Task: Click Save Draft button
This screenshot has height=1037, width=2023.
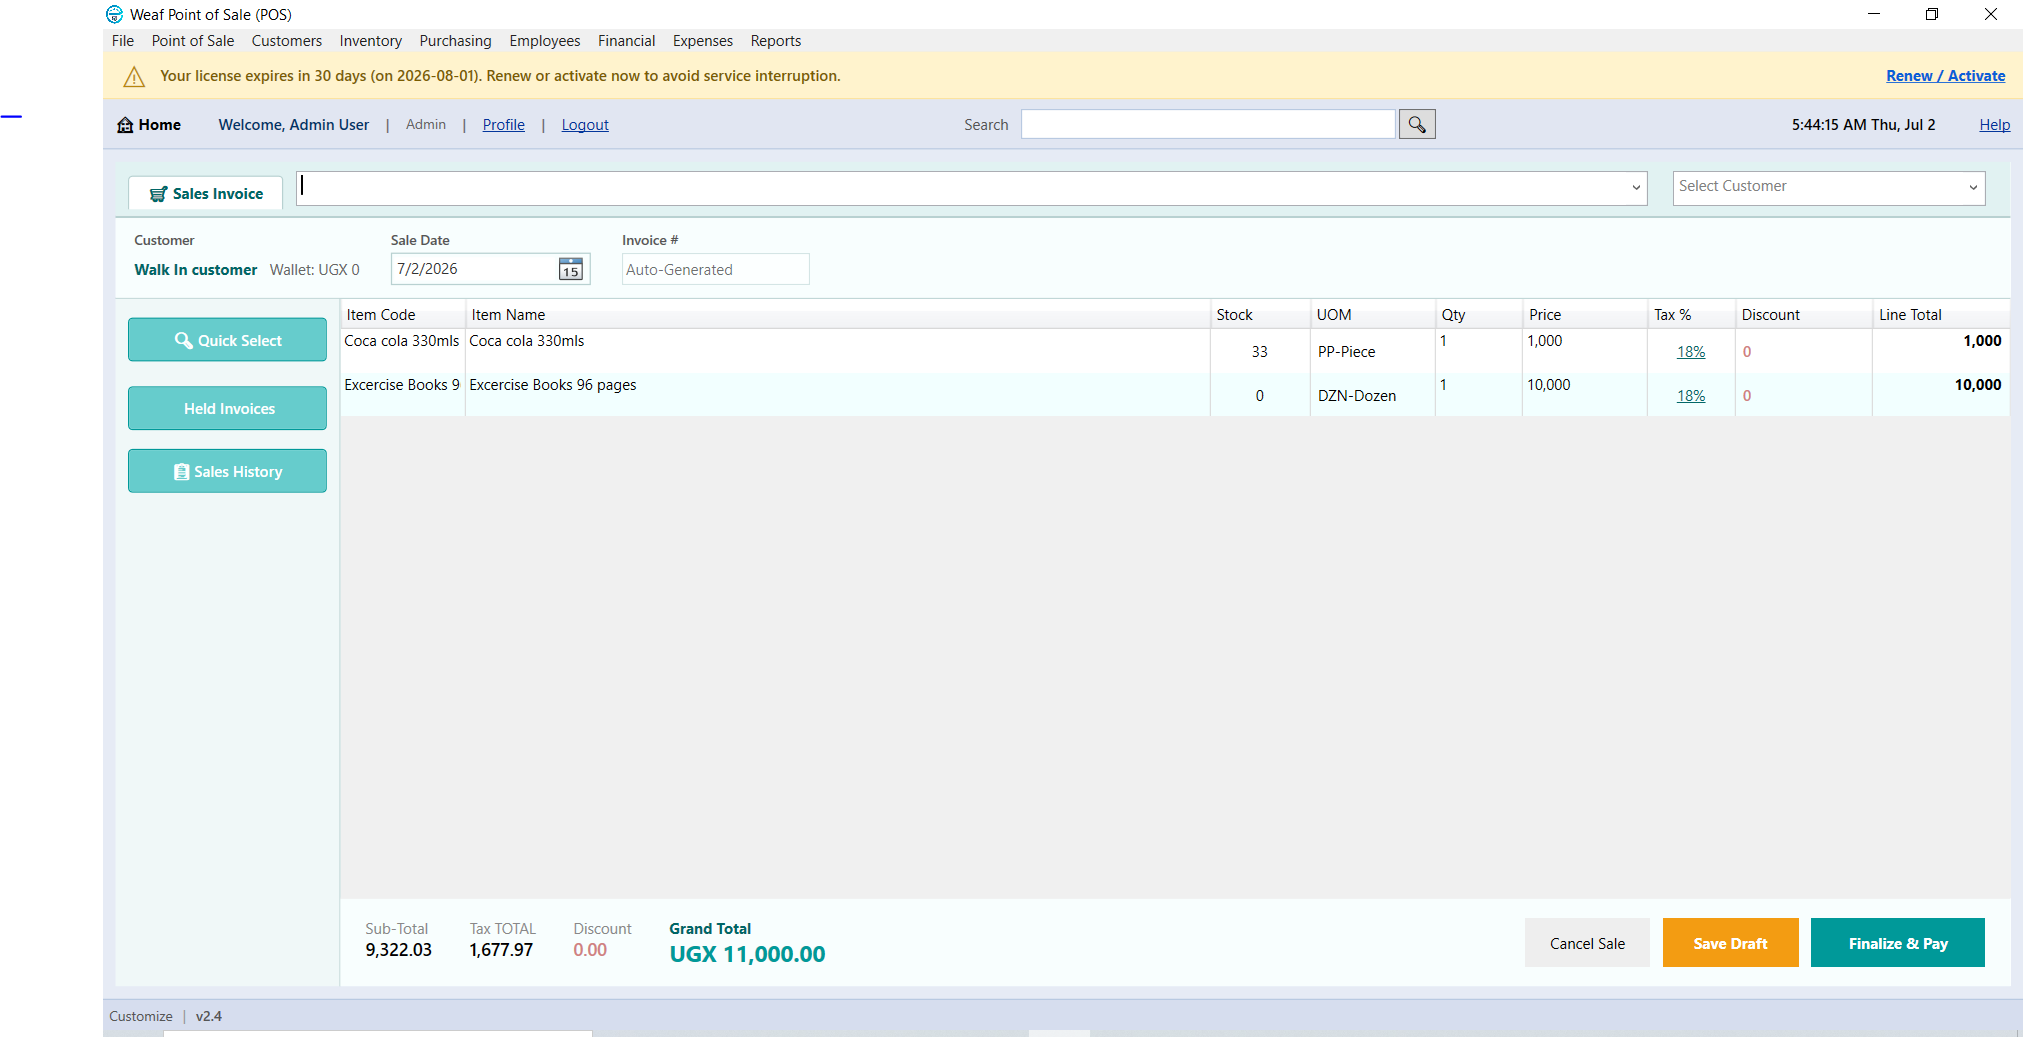Action: (1730, 943)
